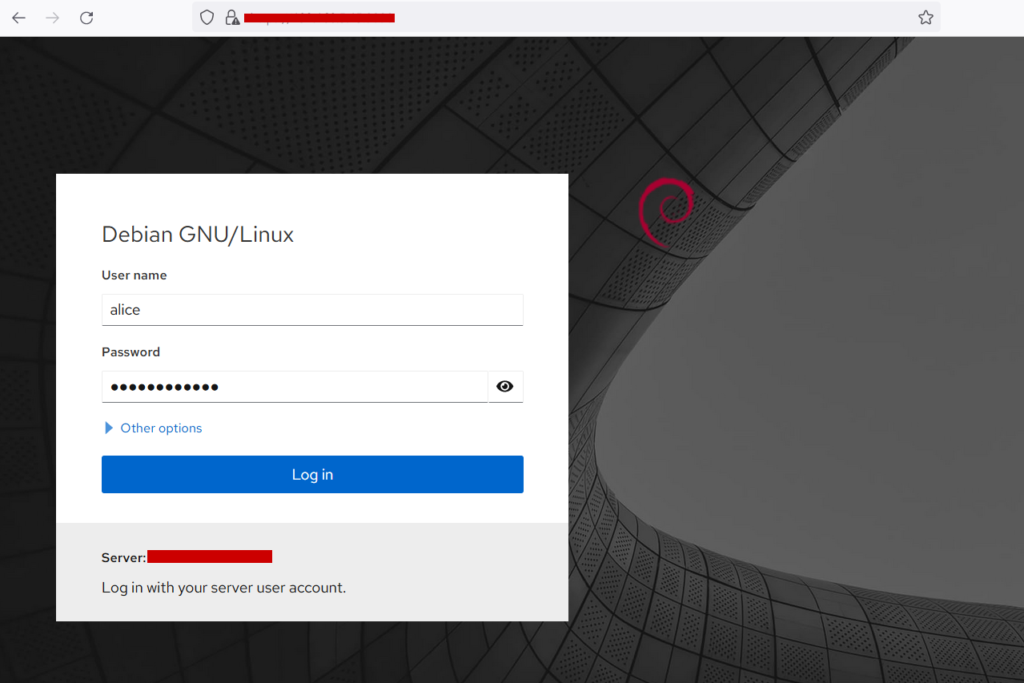Click the Debian swirl logo
The height and width of the screenshot is (683, 1024).
pyautogui.click(x=665, y=212)
